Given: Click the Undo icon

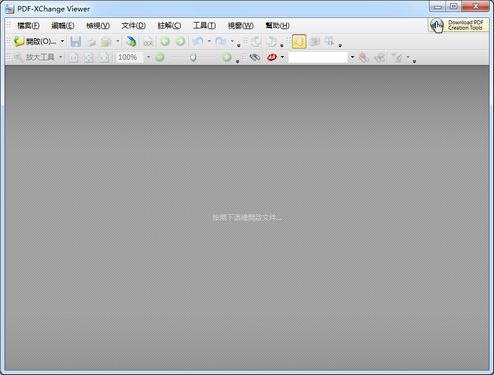Looking at the screenshot, I should click(x=198, y=42).
